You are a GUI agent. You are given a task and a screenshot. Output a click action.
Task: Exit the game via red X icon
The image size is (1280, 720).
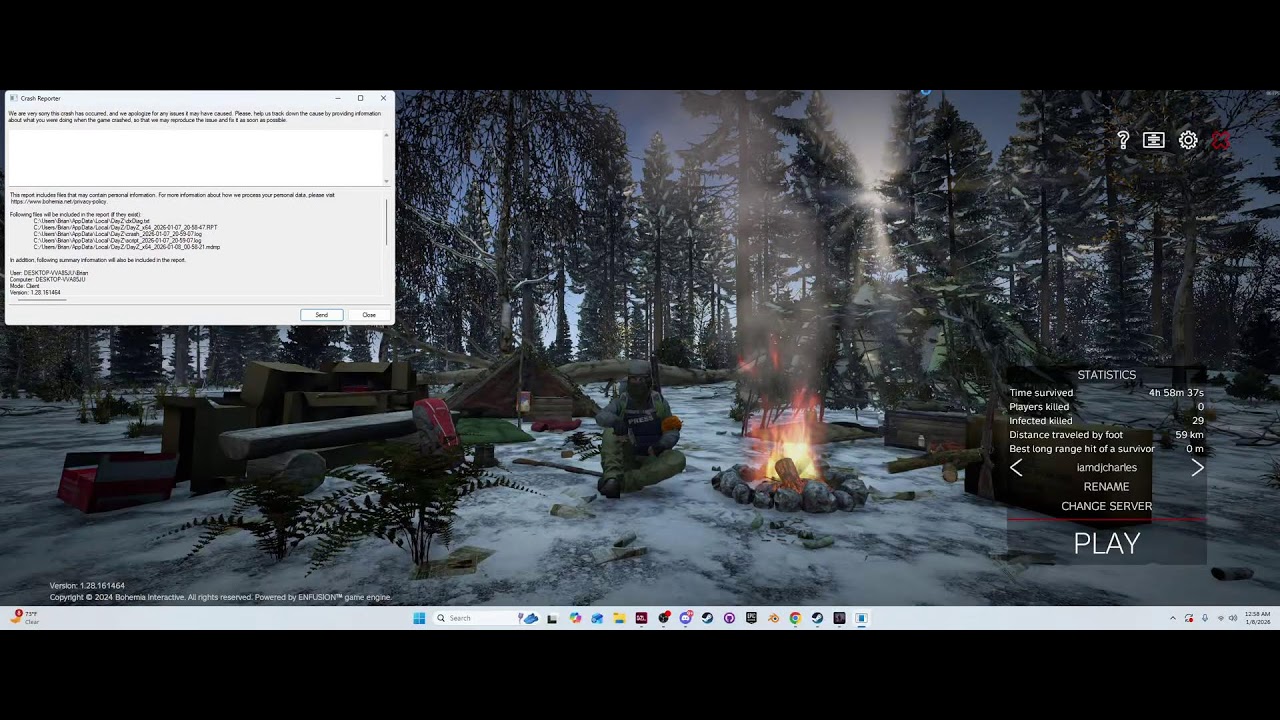coord(1220,141)
